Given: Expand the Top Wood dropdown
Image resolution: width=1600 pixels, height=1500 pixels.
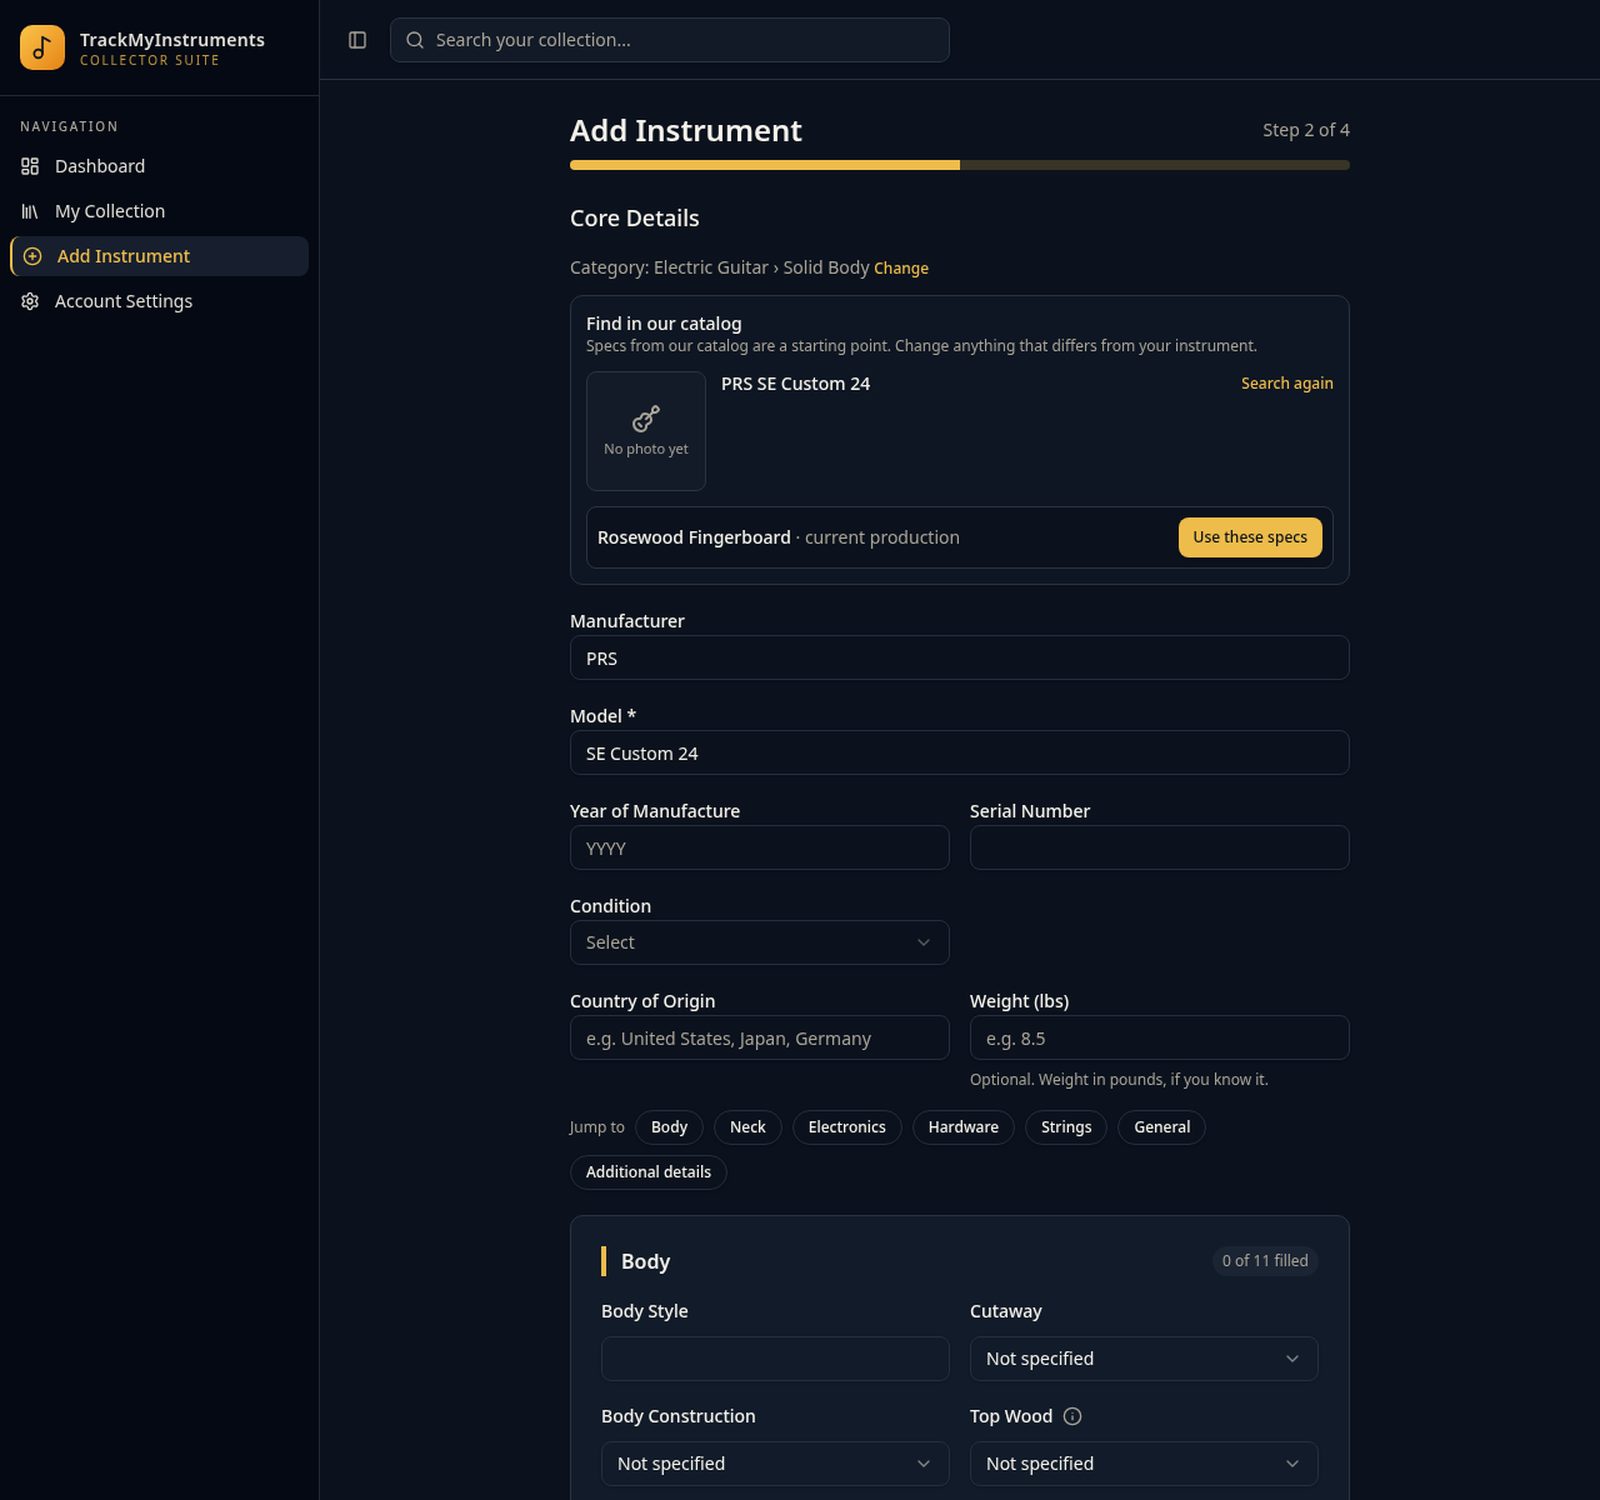Looking at the screenshot, I should [x=1143, y=1463].
